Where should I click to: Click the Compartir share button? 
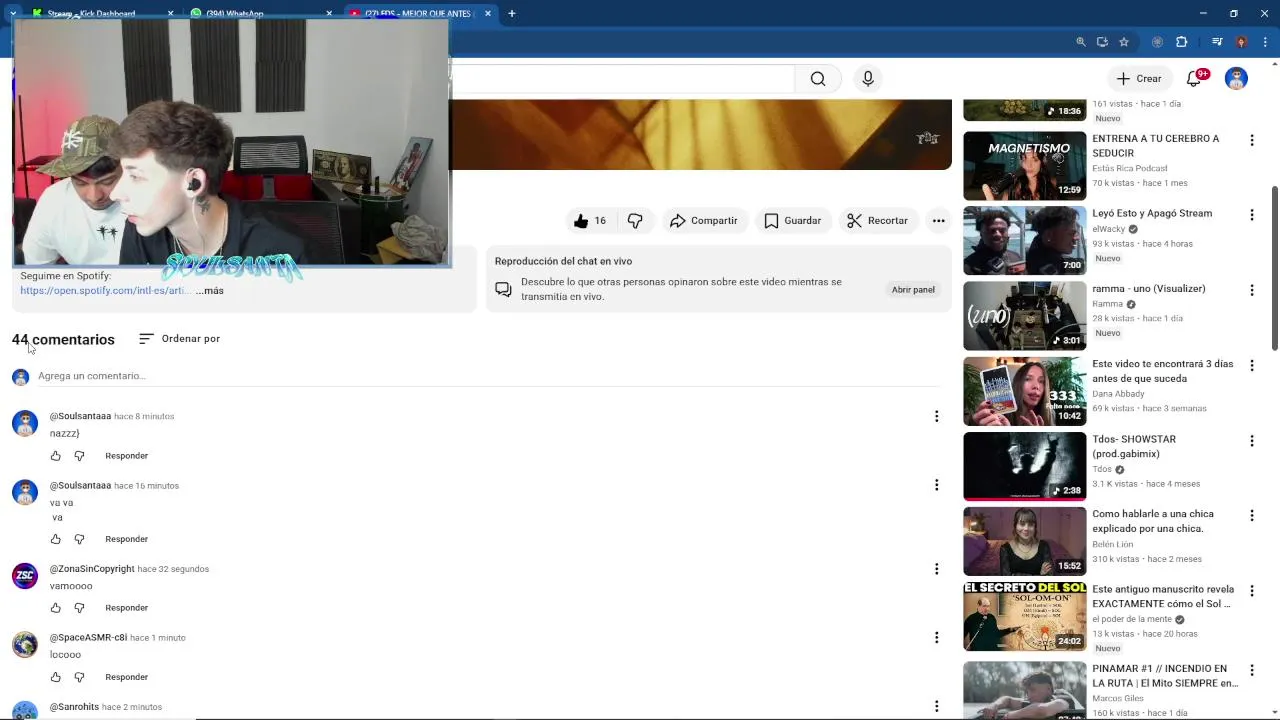[x=704, y=221]
